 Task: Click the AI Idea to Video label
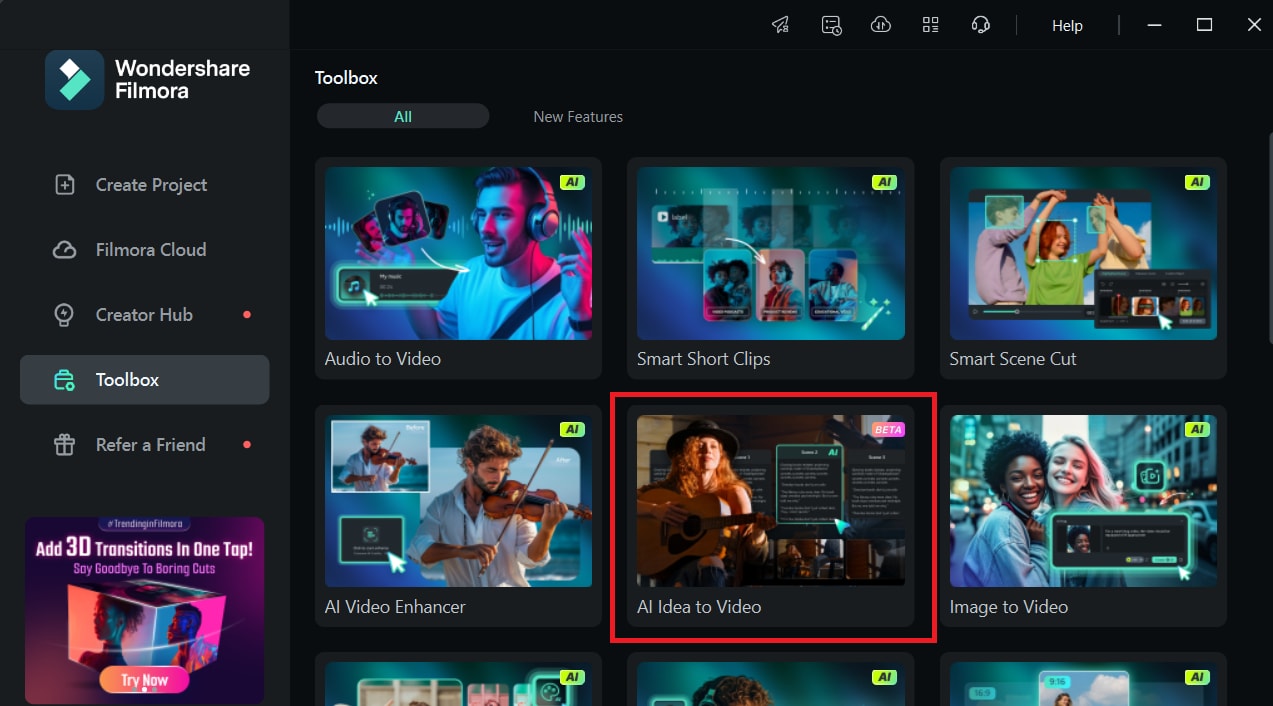coord(699,606)
